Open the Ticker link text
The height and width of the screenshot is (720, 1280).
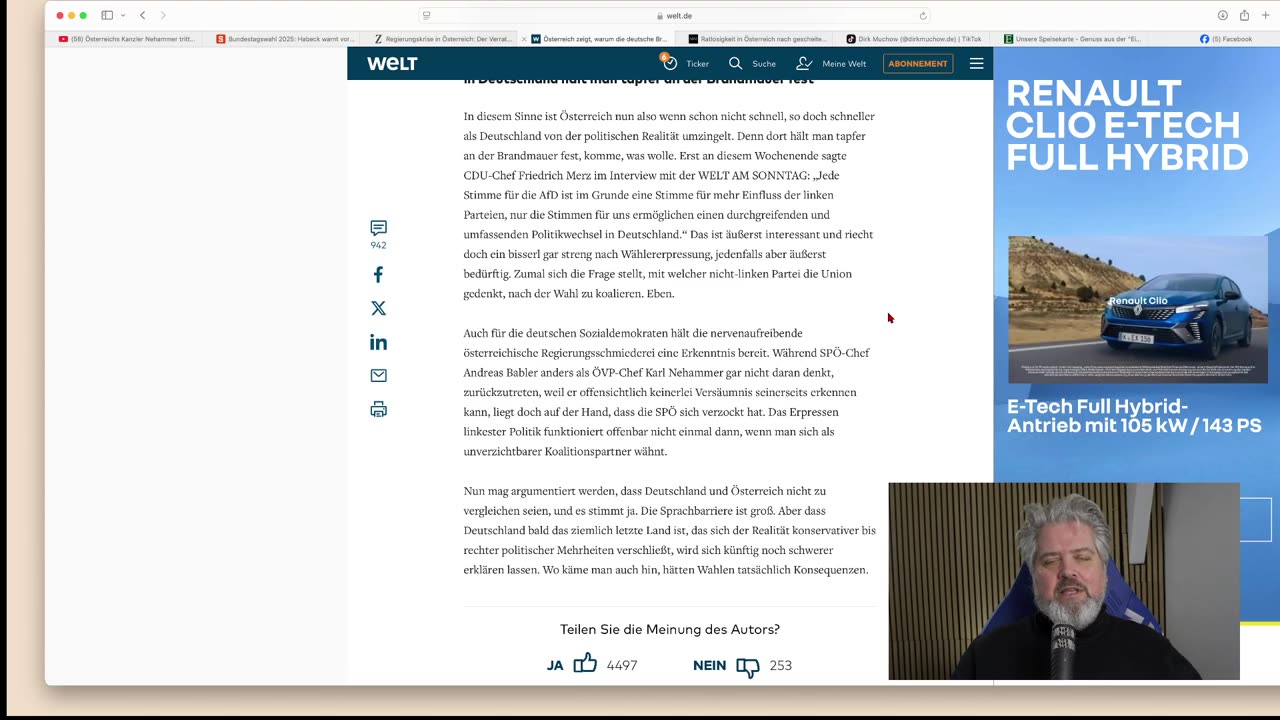(697, 64)
